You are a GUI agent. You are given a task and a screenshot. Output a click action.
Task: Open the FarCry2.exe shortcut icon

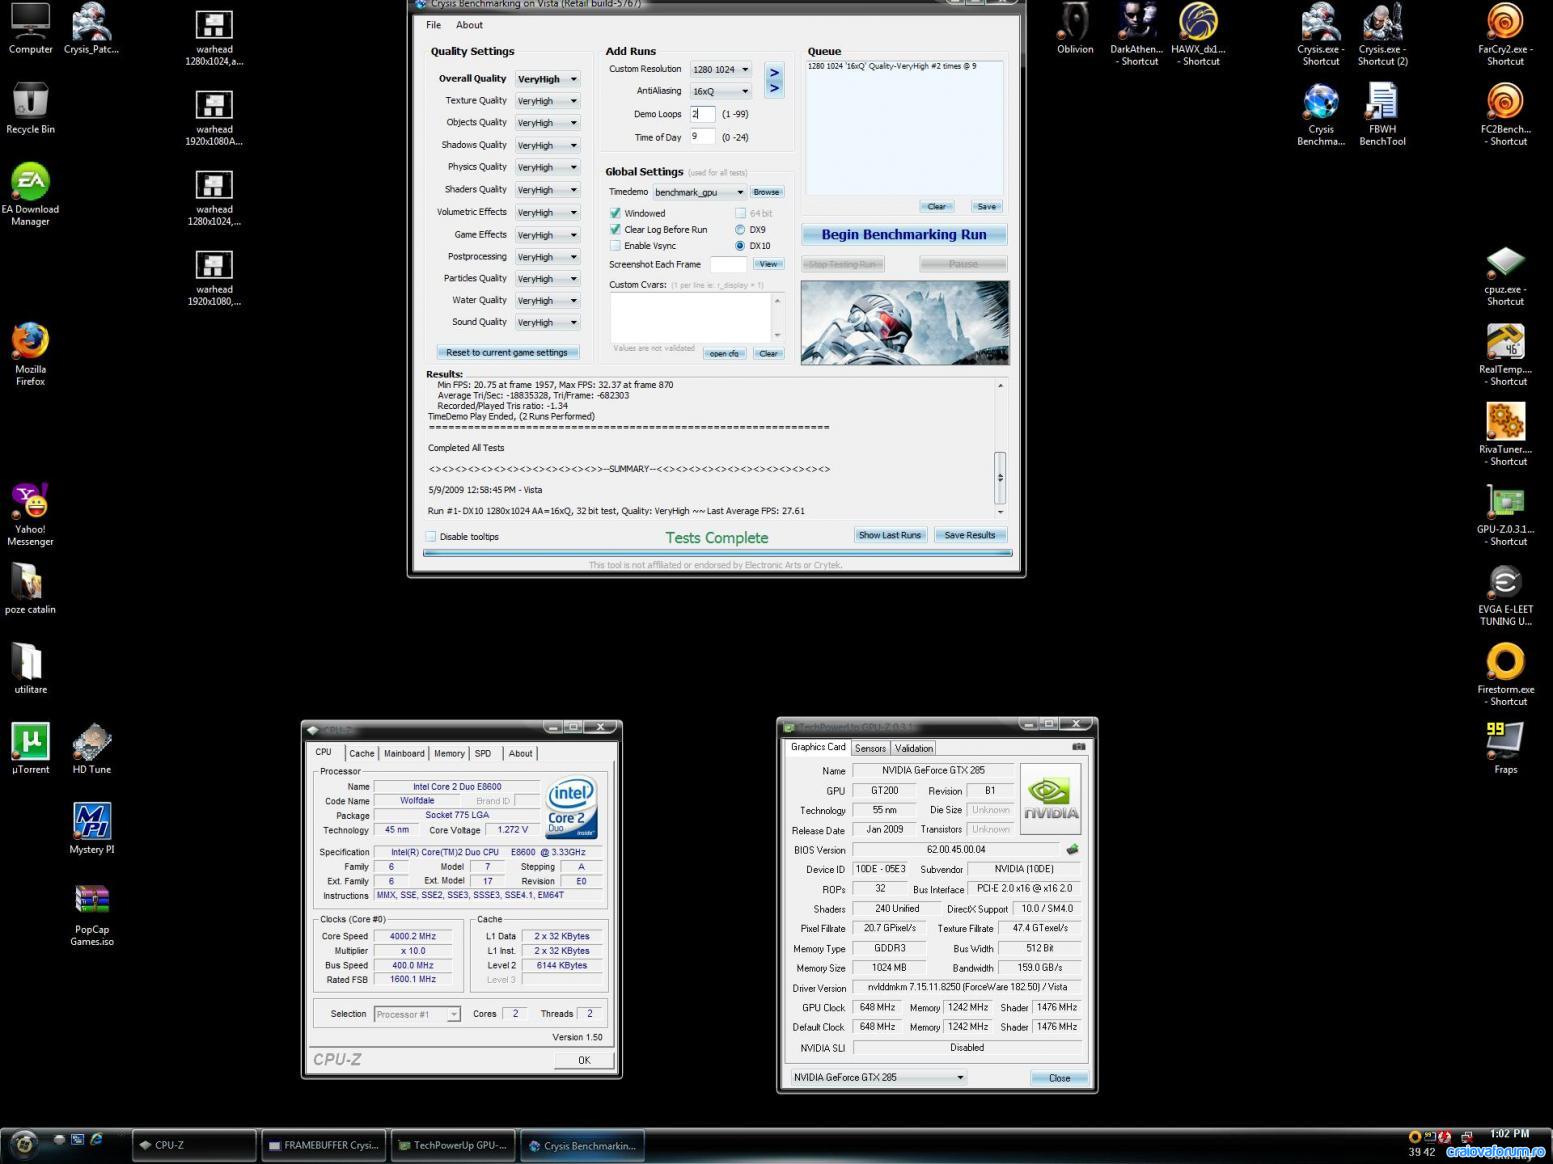click(x=1505, y=34)
